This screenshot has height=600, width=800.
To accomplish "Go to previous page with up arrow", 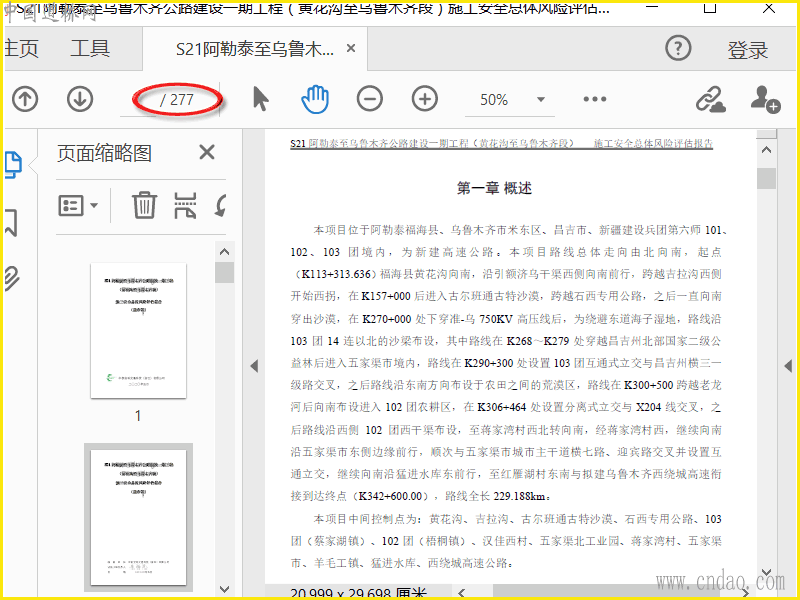I will pos(25,99).
